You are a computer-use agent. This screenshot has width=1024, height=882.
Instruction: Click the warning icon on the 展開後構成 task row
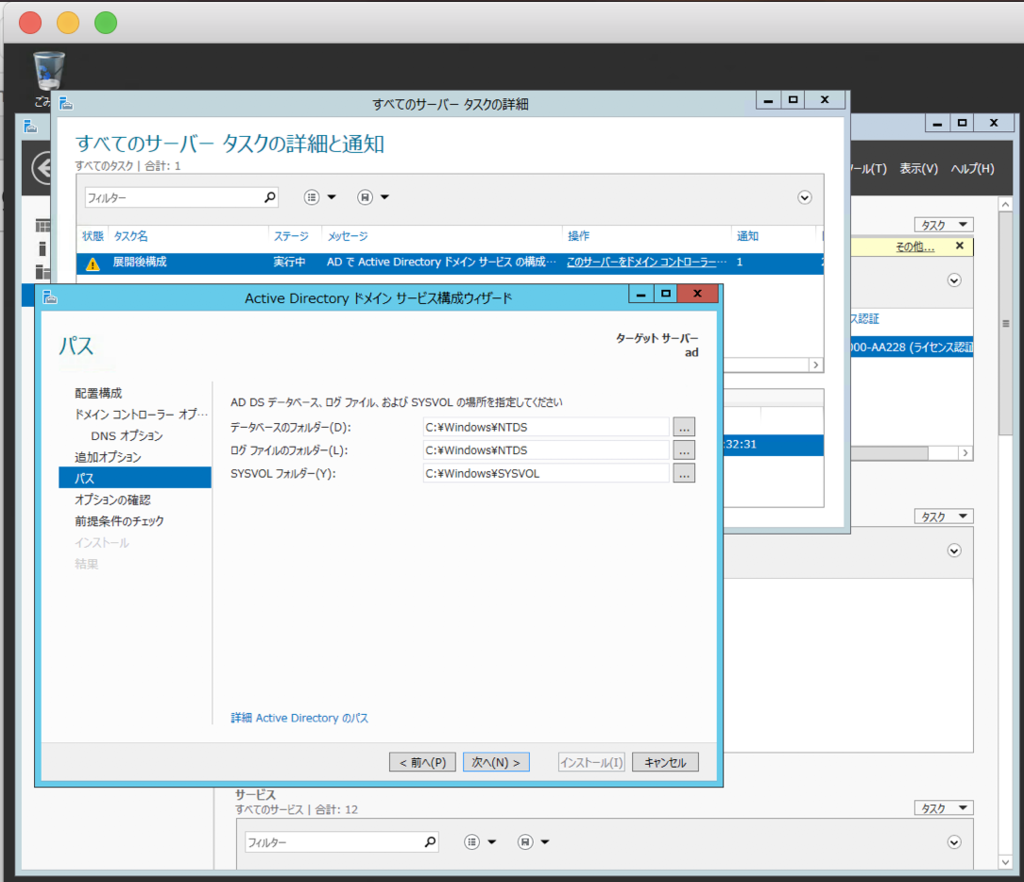93,264
